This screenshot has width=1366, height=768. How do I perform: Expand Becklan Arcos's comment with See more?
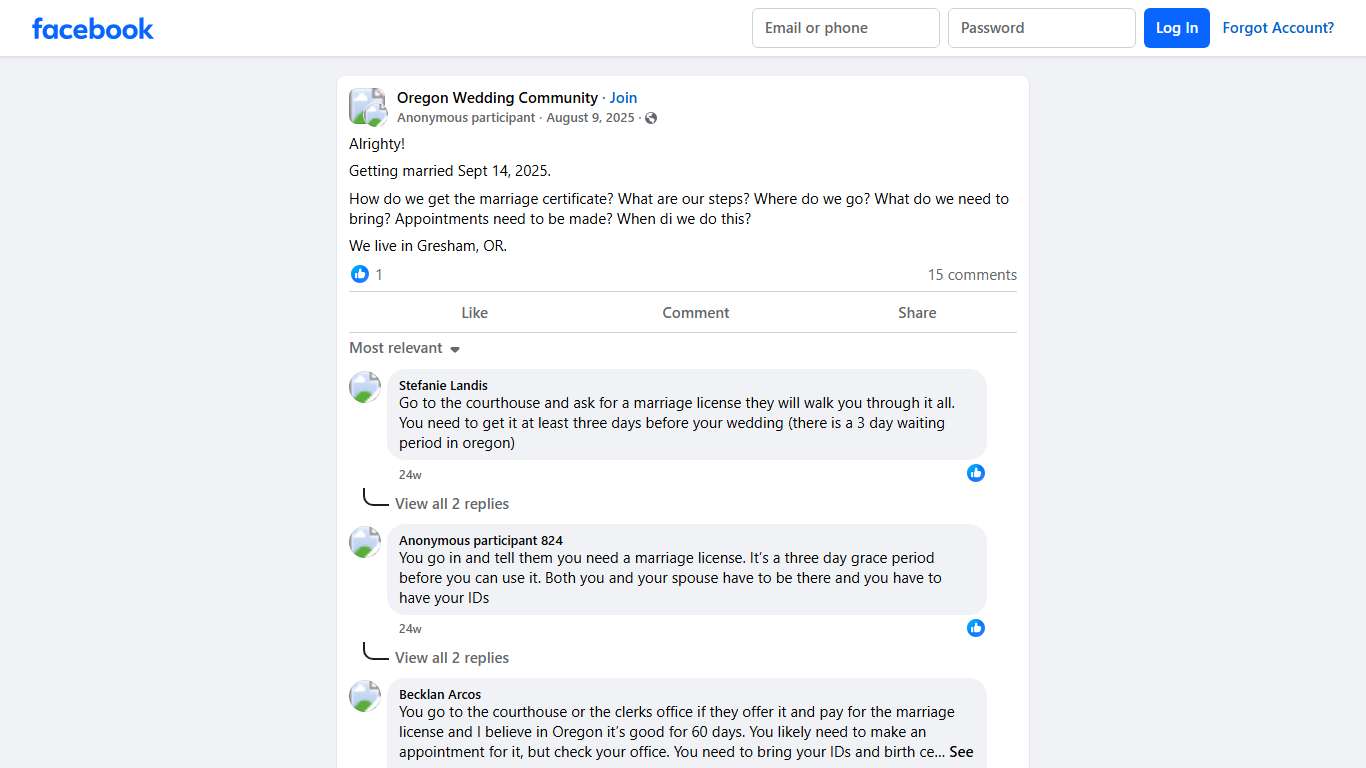[961, 752]
